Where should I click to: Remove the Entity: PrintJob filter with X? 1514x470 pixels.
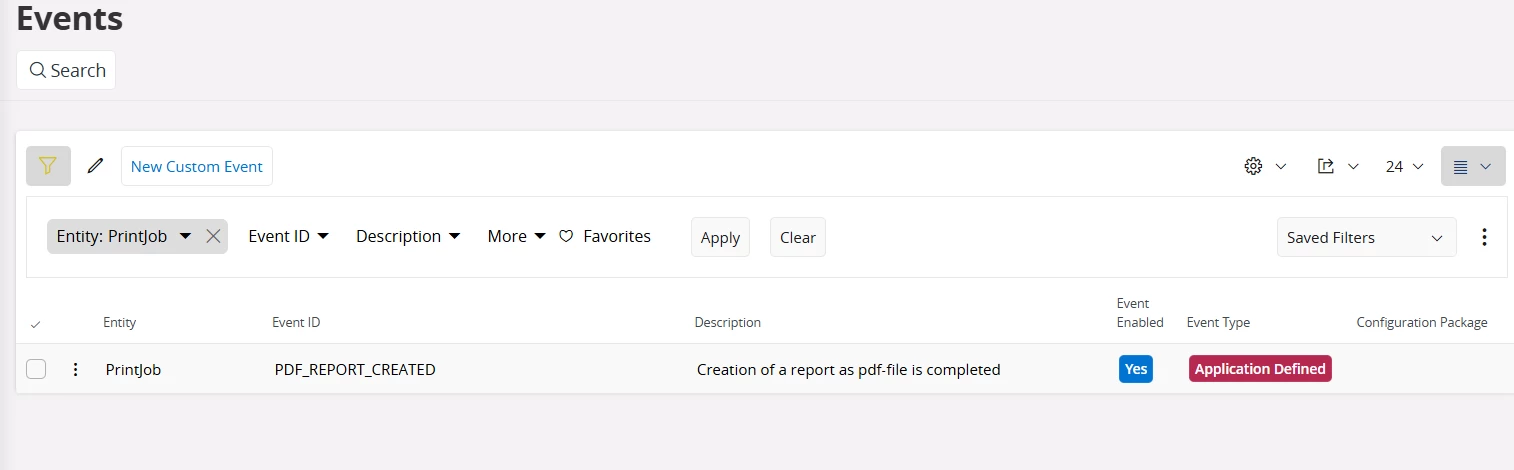coord(213,236)
